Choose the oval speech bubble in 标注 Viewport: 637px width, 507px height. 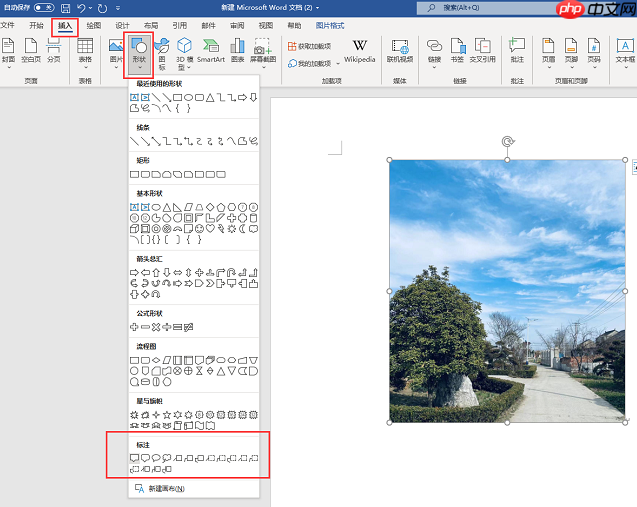point(156,458)
